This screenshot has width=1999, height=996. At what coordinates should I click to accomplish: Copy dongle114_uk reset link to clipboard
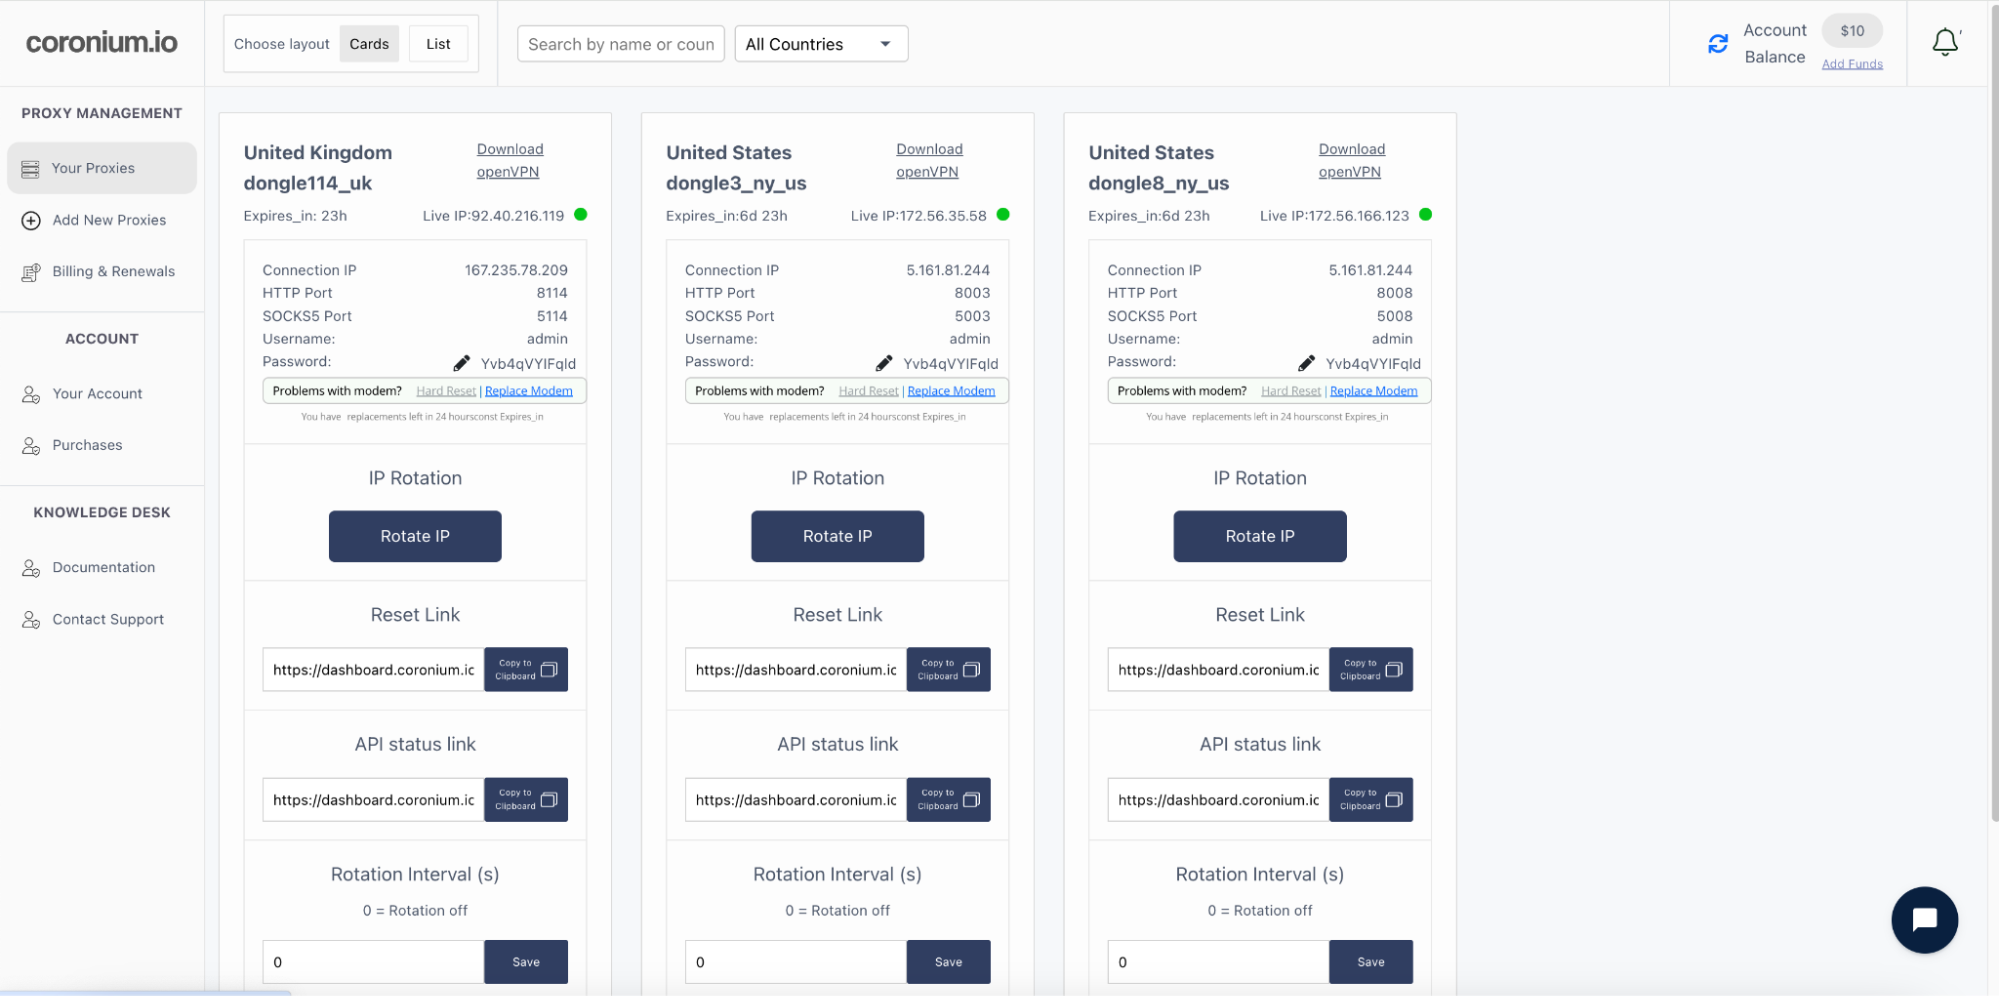pyautogui.click(x=526, y=670)
